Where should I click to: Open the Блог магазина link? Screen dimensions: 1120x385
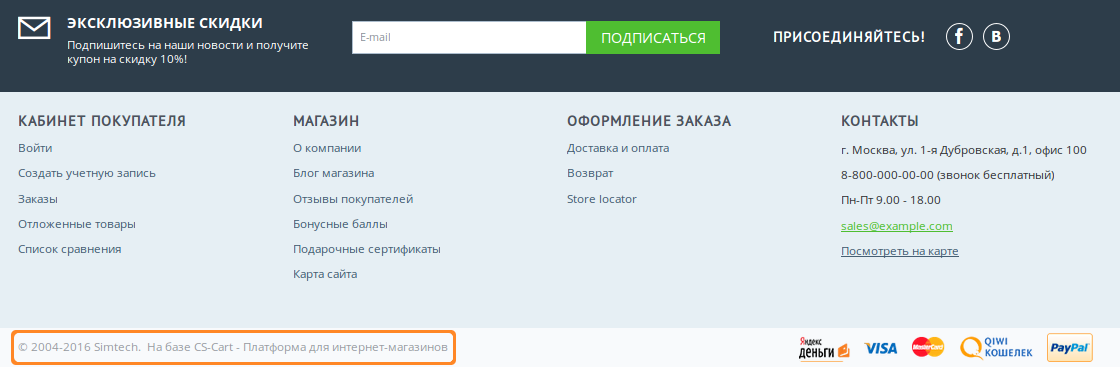click(x=334, y=174)
